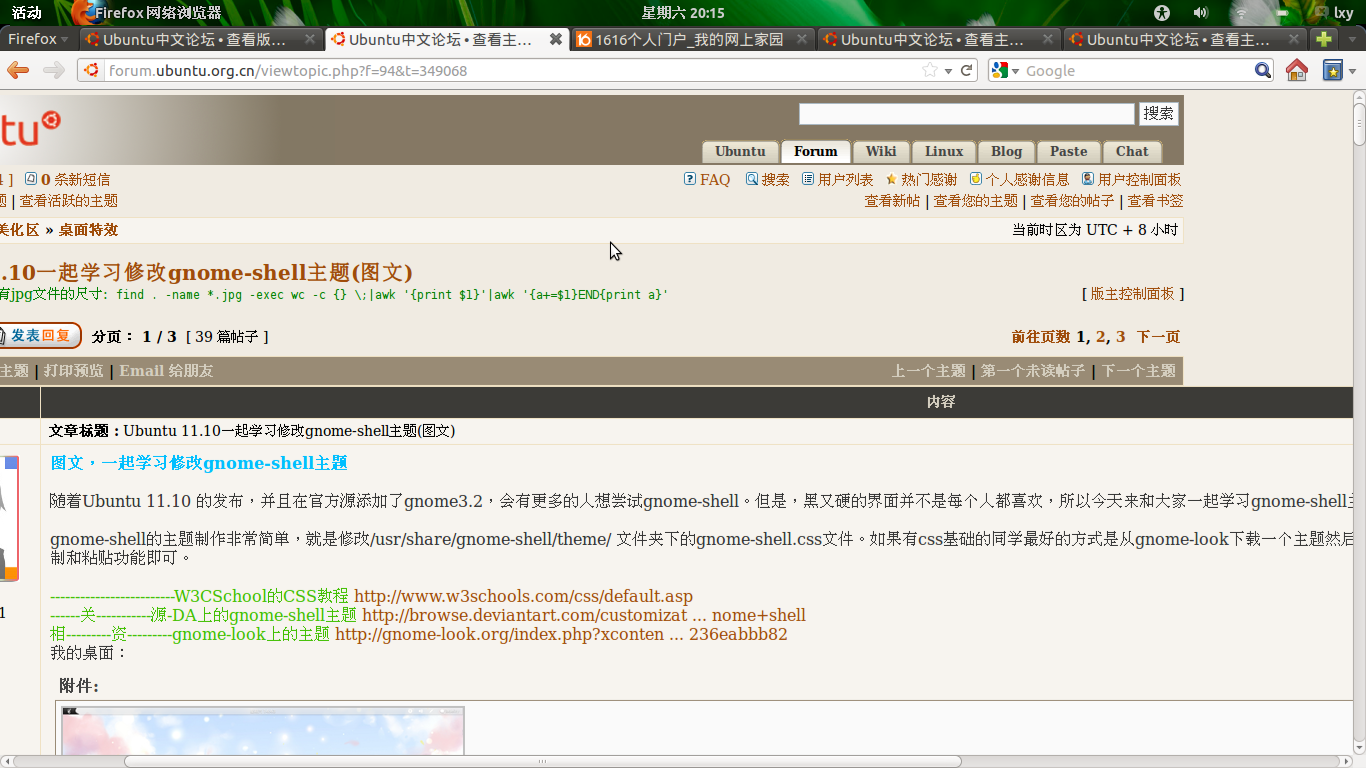Open the tab list dropdown arrow

coord(1350,39)
